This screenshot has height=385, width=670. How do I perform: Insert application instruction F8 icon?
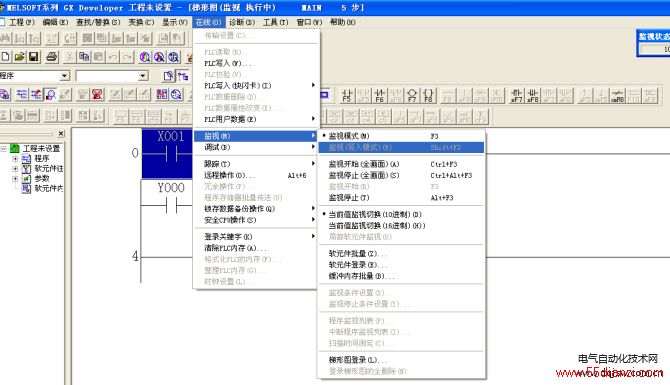428,95
